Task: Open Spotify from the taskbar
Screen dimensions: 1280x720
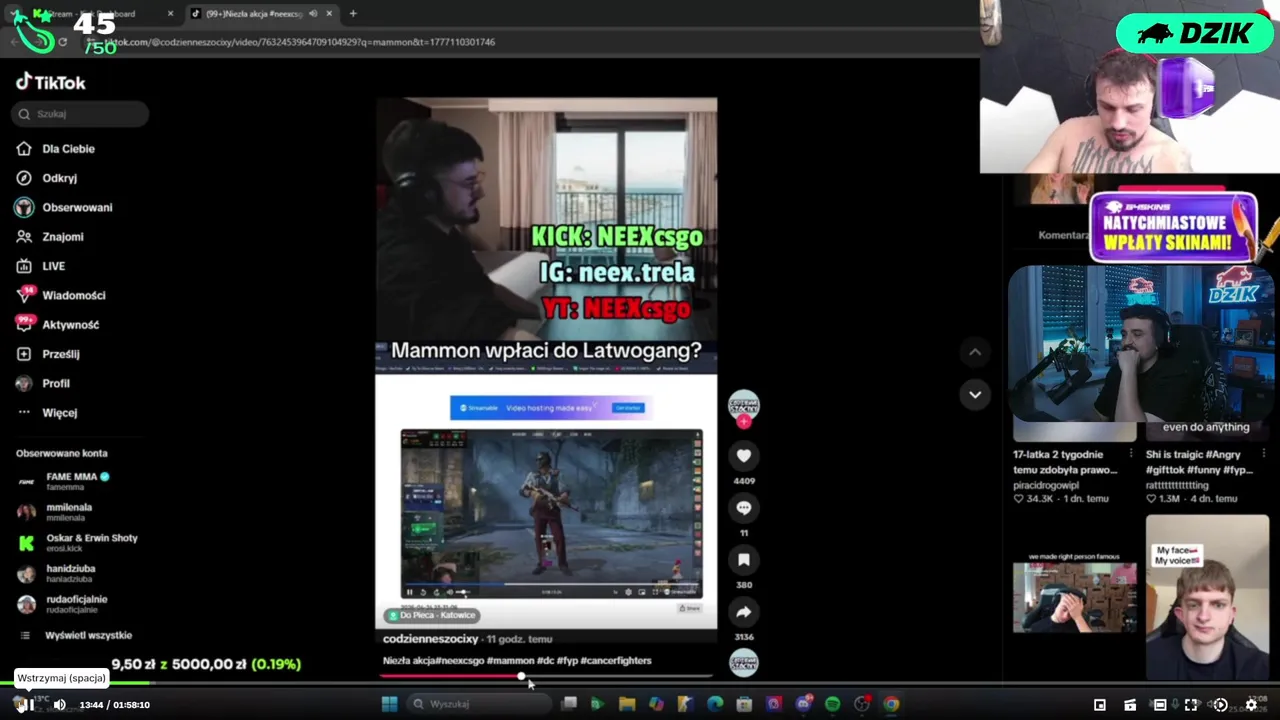Action: (x=832, y=704)
